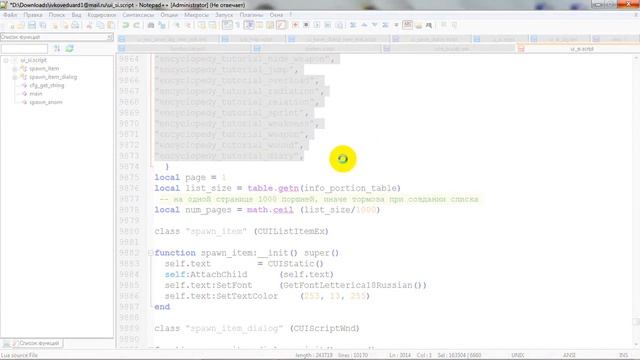This screenshot has height=360, width=640.
Task: Open the Вид menu
Action: 76,15
